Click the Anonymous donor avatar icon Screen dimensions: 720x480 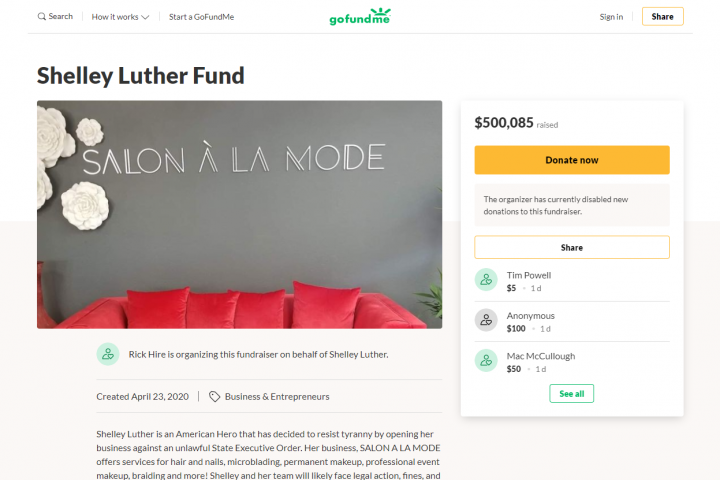tap(486, 320)
